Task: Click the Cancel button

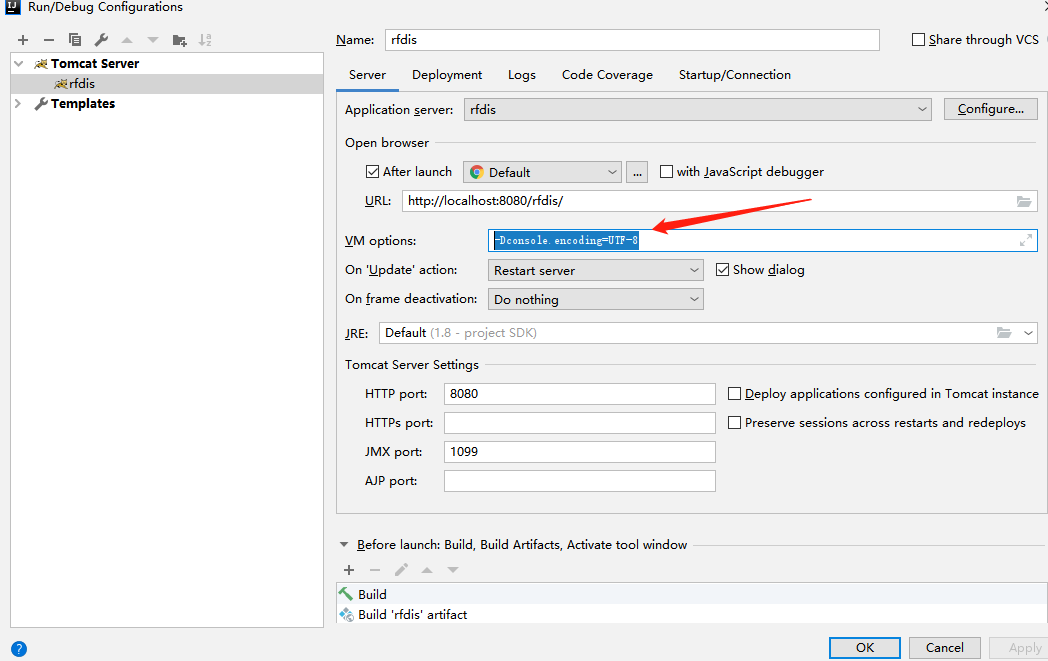Action: [x=944, y=648]
